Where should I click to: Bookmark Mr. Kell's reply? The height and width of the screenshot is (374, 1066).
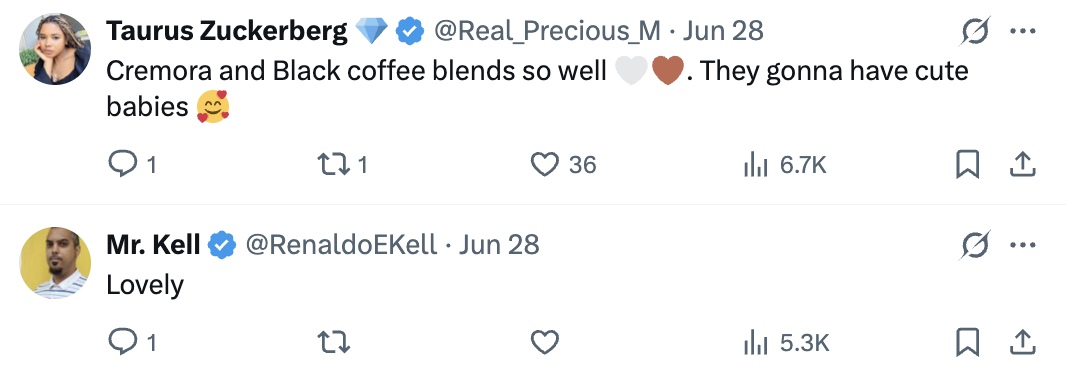click(967, 343)
